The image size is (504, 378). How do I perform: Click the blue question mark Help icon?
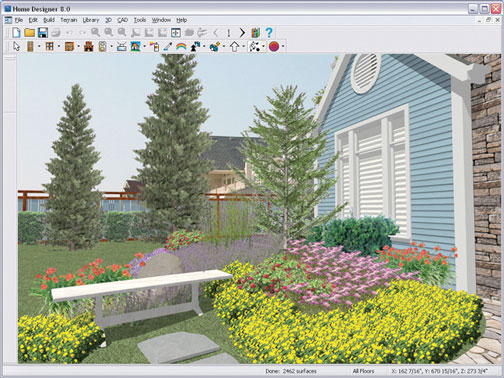(269, 32)
